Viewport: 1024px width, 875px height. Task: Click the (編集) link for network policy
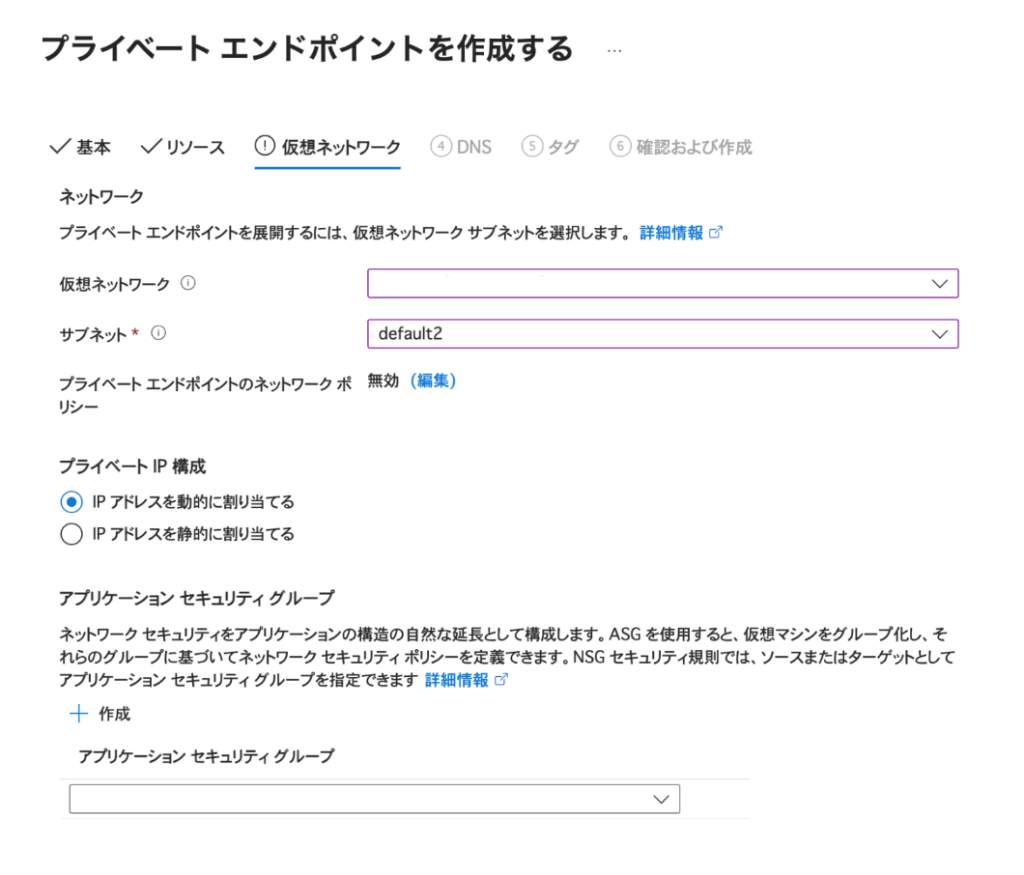[433, 380]
